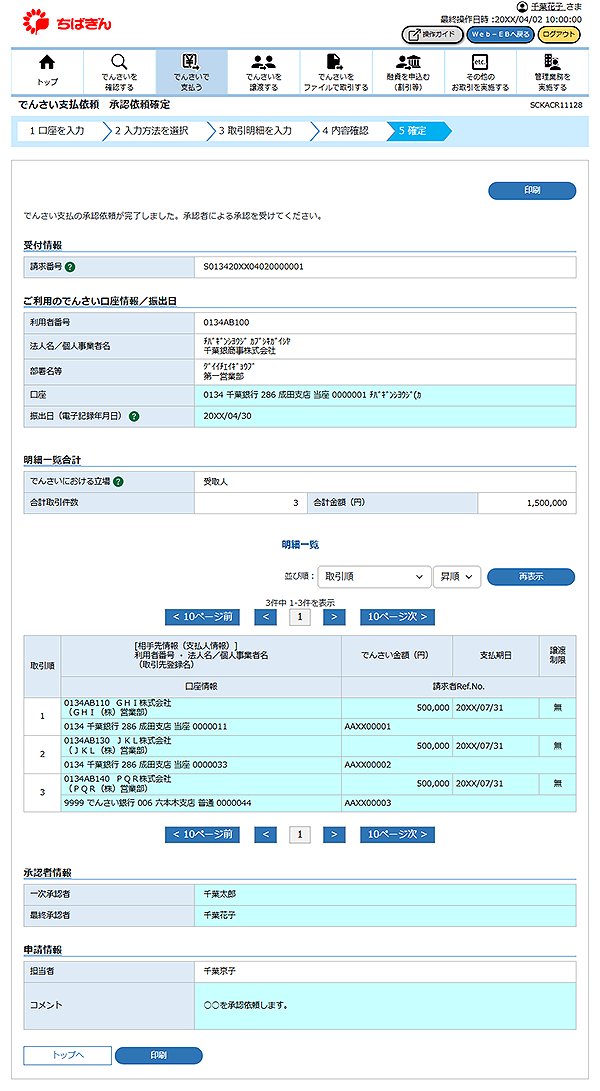Open the user profile icon by 千葉花子

pos(522,6)
